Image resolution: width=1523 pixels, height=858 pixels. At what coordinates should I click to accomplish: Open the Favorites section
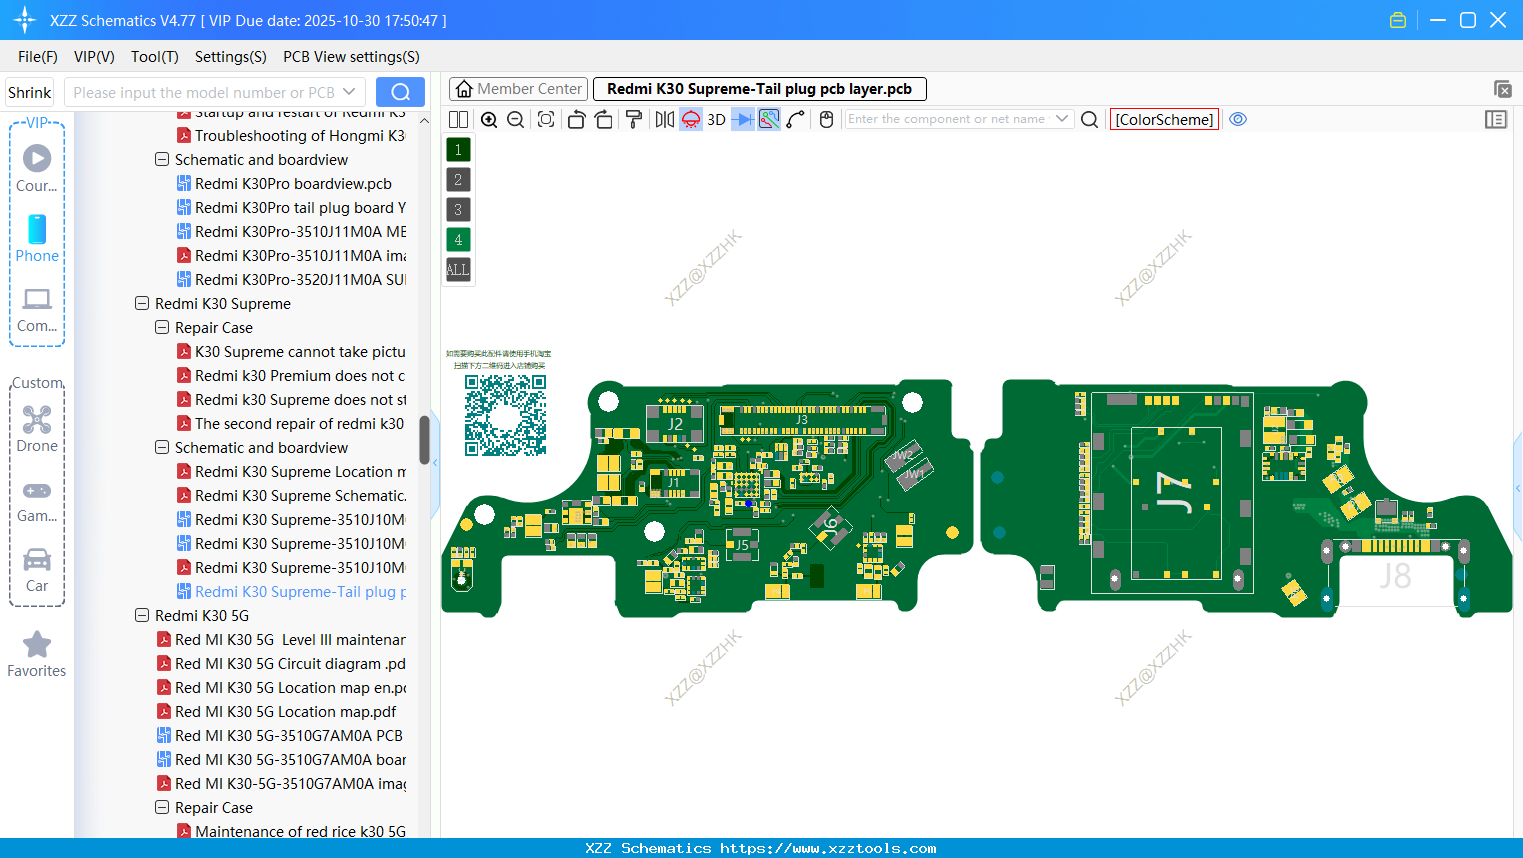coord(37,654)
